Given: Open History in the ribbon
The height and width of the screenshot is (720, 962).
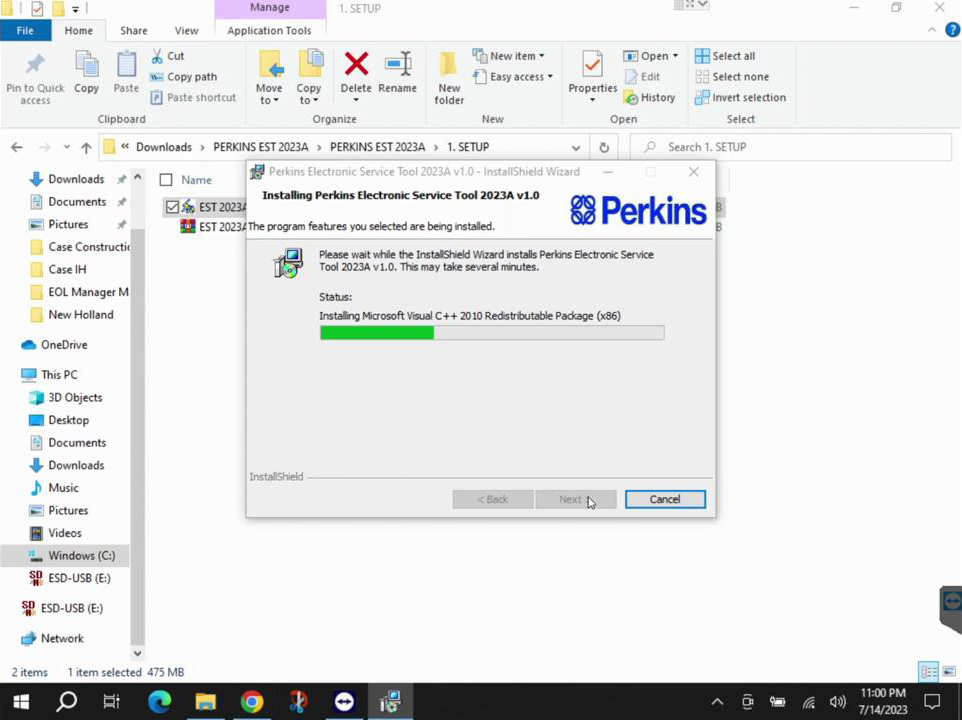Looking at the screenshot, I should [649, 98].
